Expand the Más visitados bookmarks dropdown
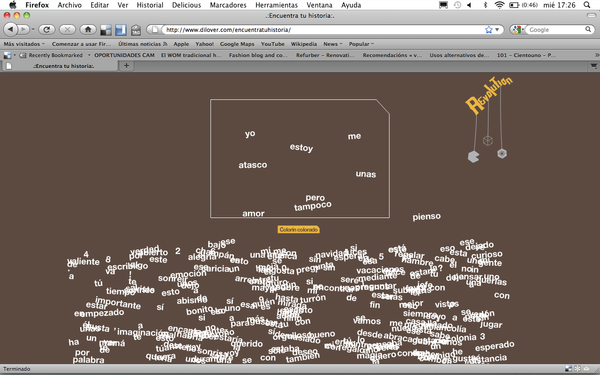Viewport: 600px width, 375px height. (24, 44)
